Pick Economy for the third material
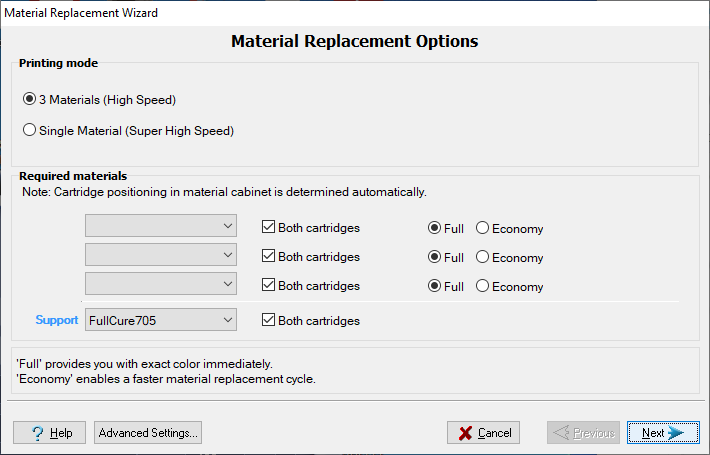The image size is (710, 455). point(483,286)
